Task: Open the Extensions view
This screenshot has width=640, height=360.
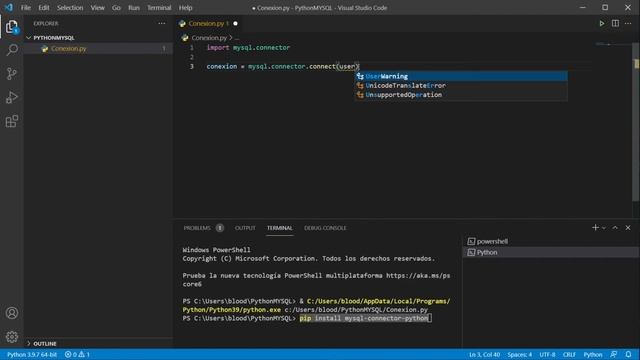Action: [x=12, y=121]
